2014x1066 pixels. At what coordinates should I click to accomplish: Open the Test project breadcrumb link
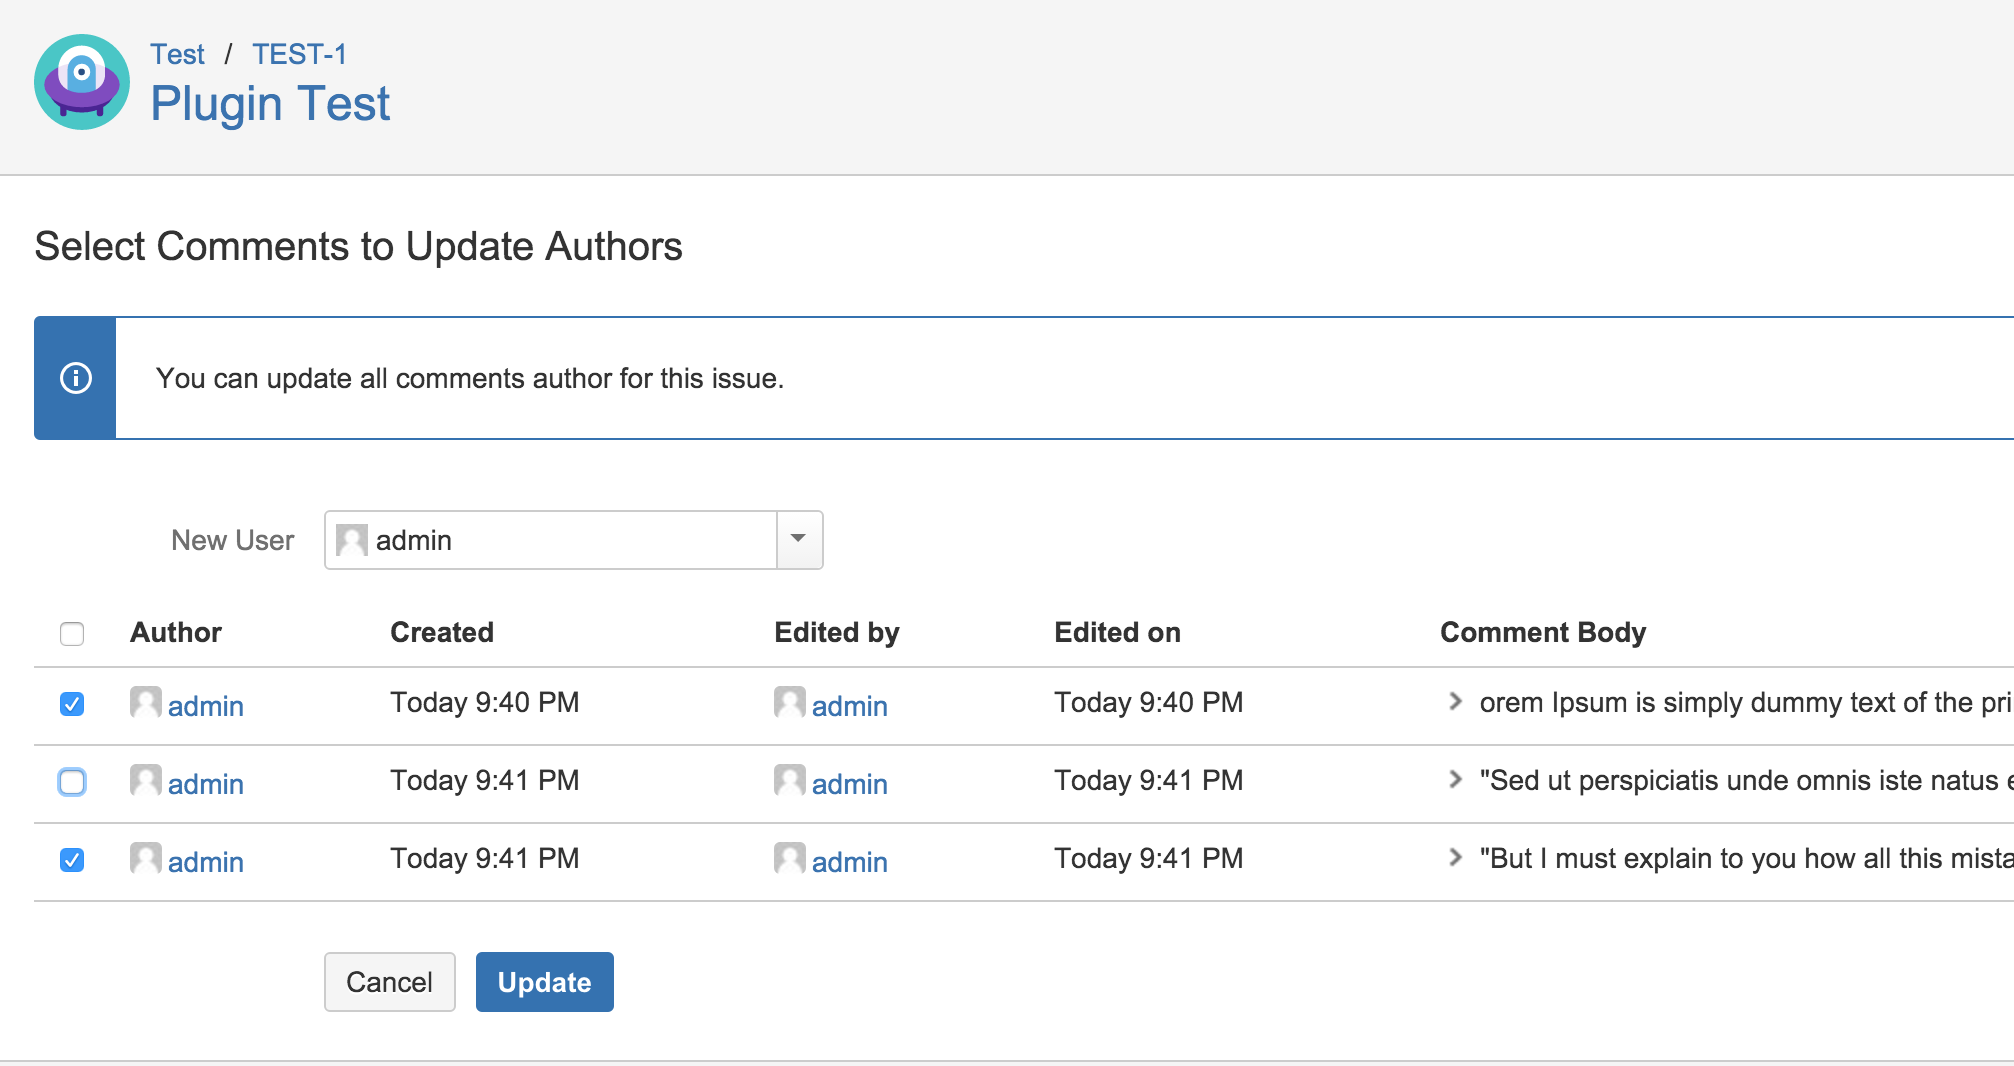[x=177, y=54]
